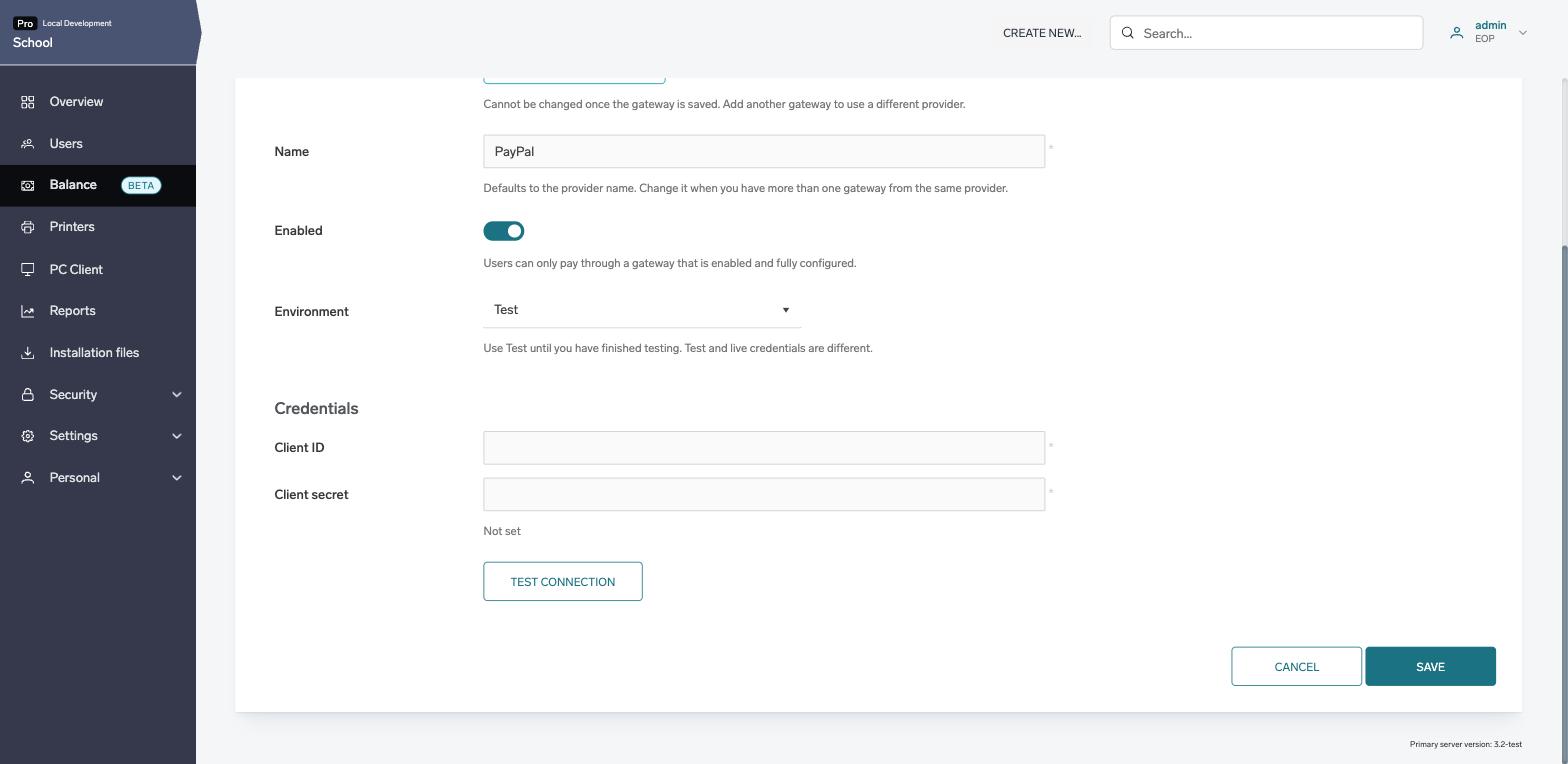The image size is (1568, 764).
Task: Cancel editing the gateway
Action: tap(1296, 666)
